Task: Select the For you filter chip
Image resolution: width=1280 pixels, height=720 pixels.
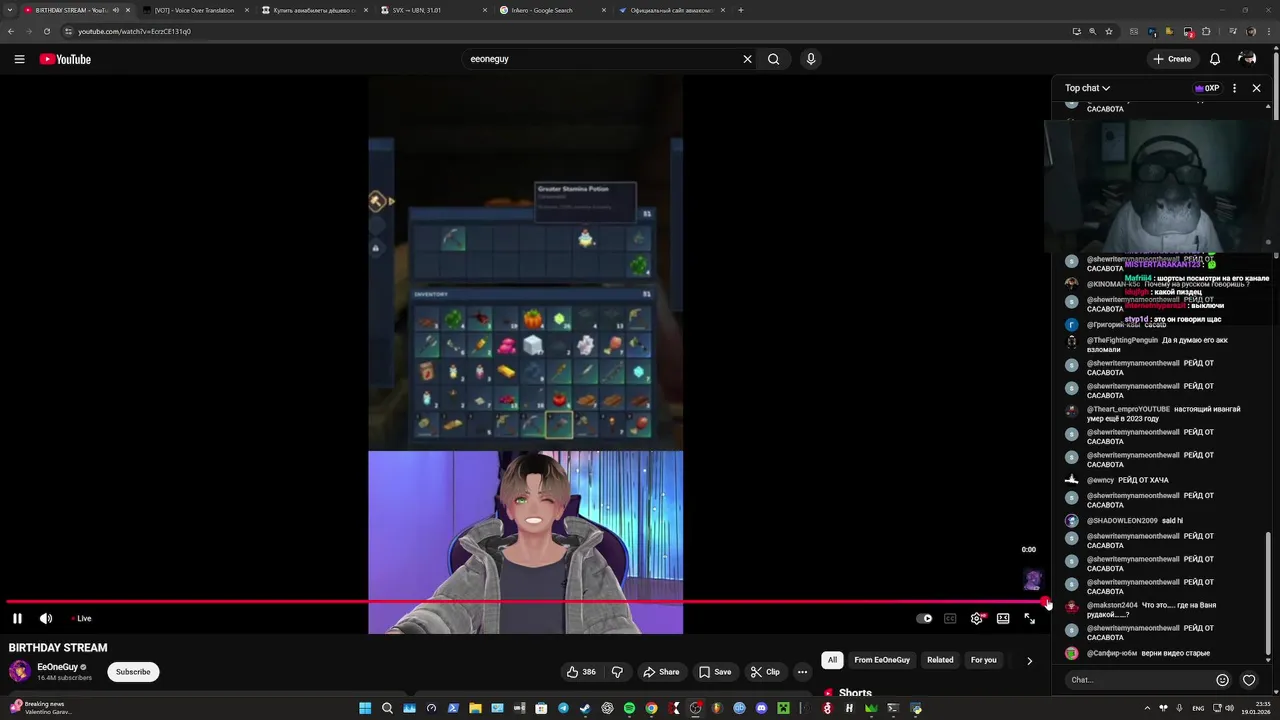Action: pos(983,660)
